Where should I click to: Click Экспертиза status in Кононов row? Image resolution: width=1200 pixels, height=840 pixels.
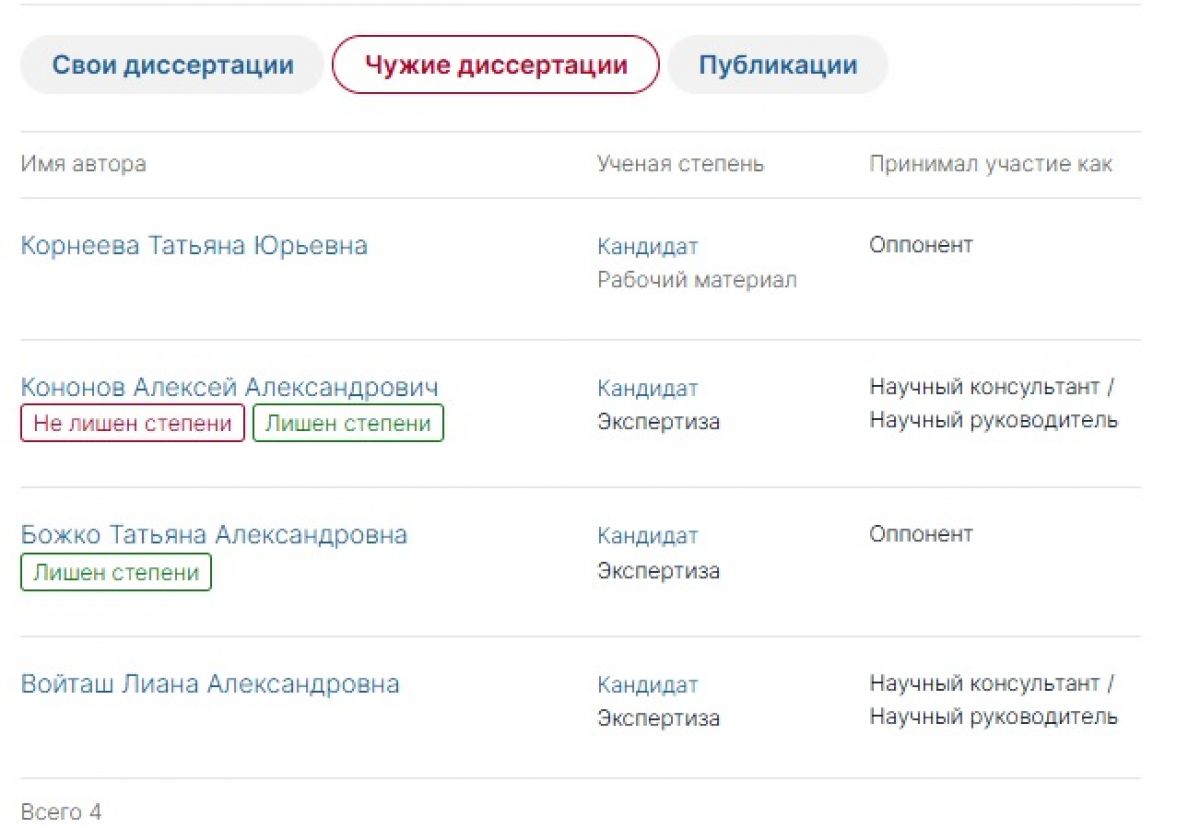[658, 422]
